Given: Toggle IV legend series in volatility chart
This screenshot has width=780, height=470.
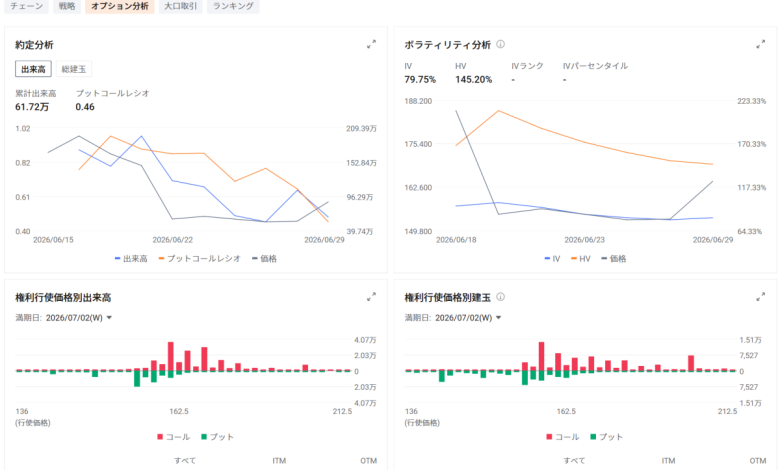Looking at the screenshot, I should [552, 259].
